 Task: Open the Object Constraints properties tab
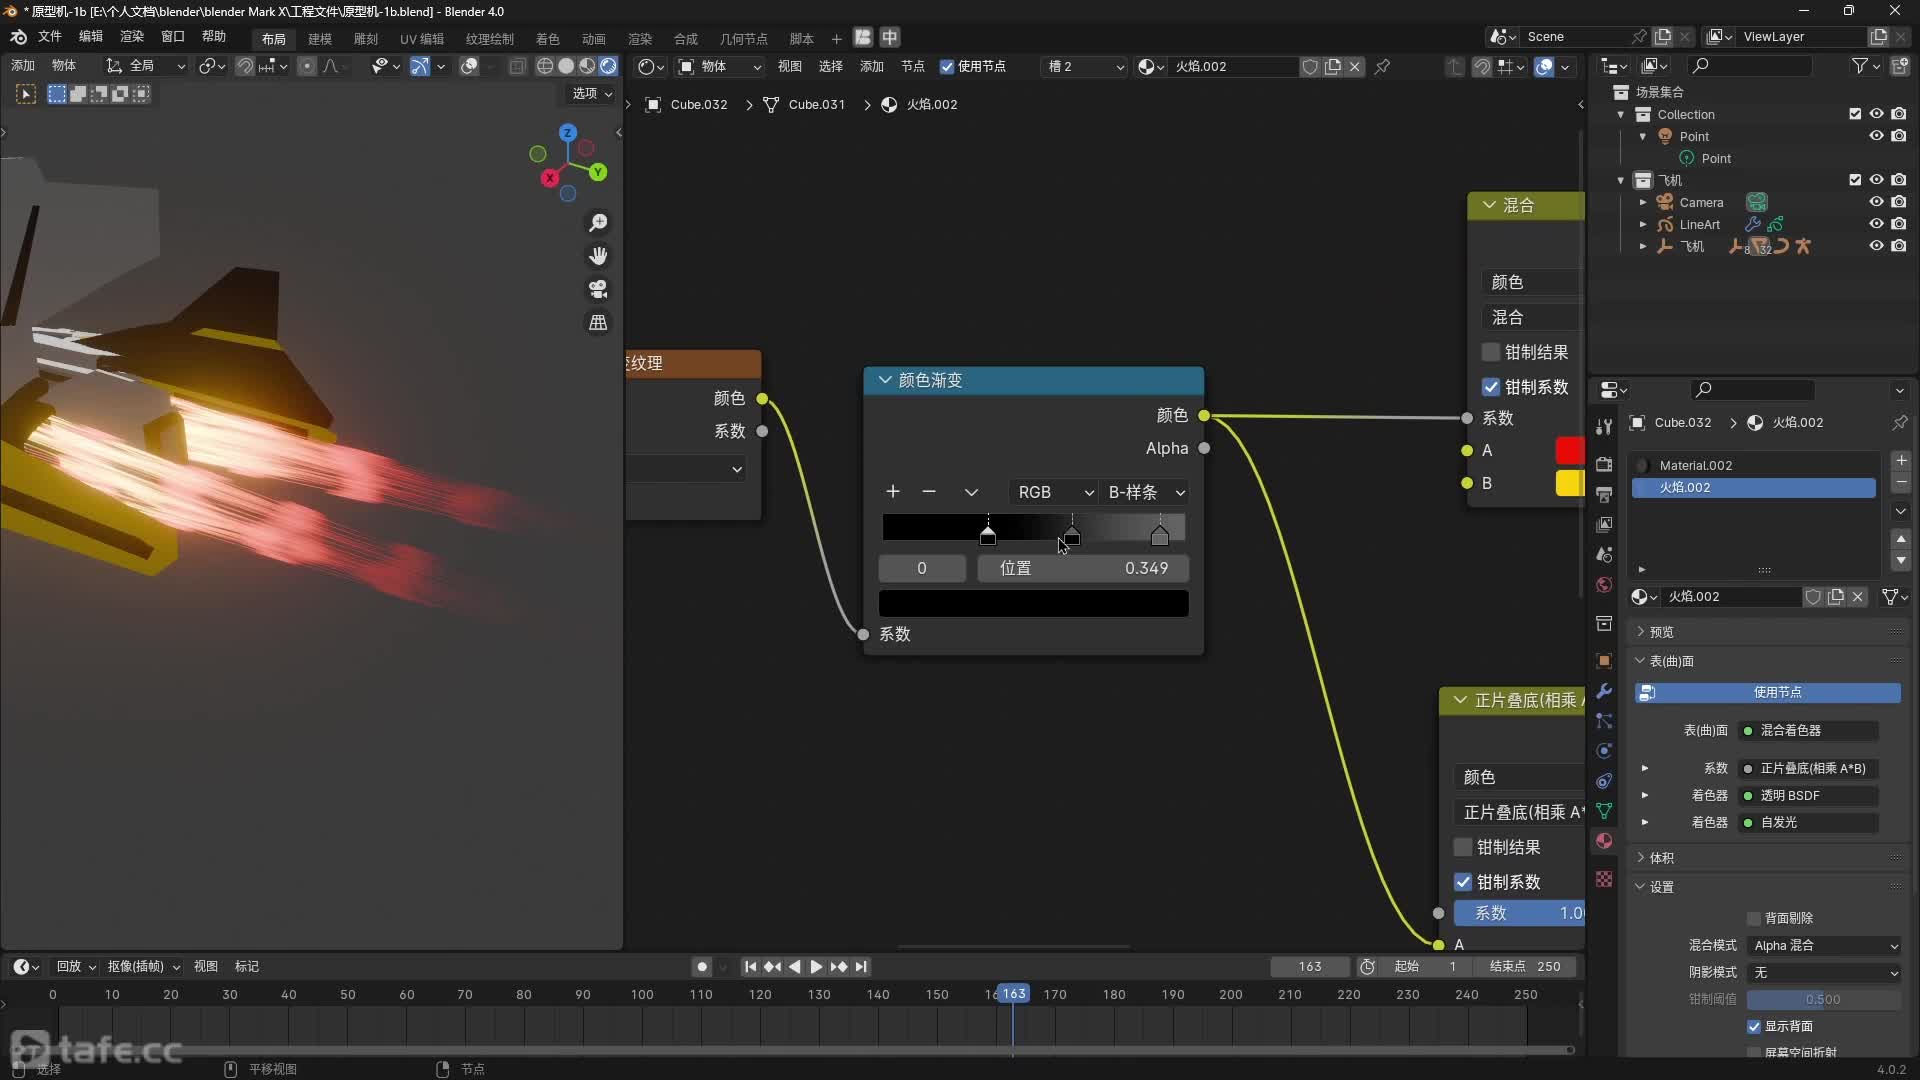click(1604, 781)
